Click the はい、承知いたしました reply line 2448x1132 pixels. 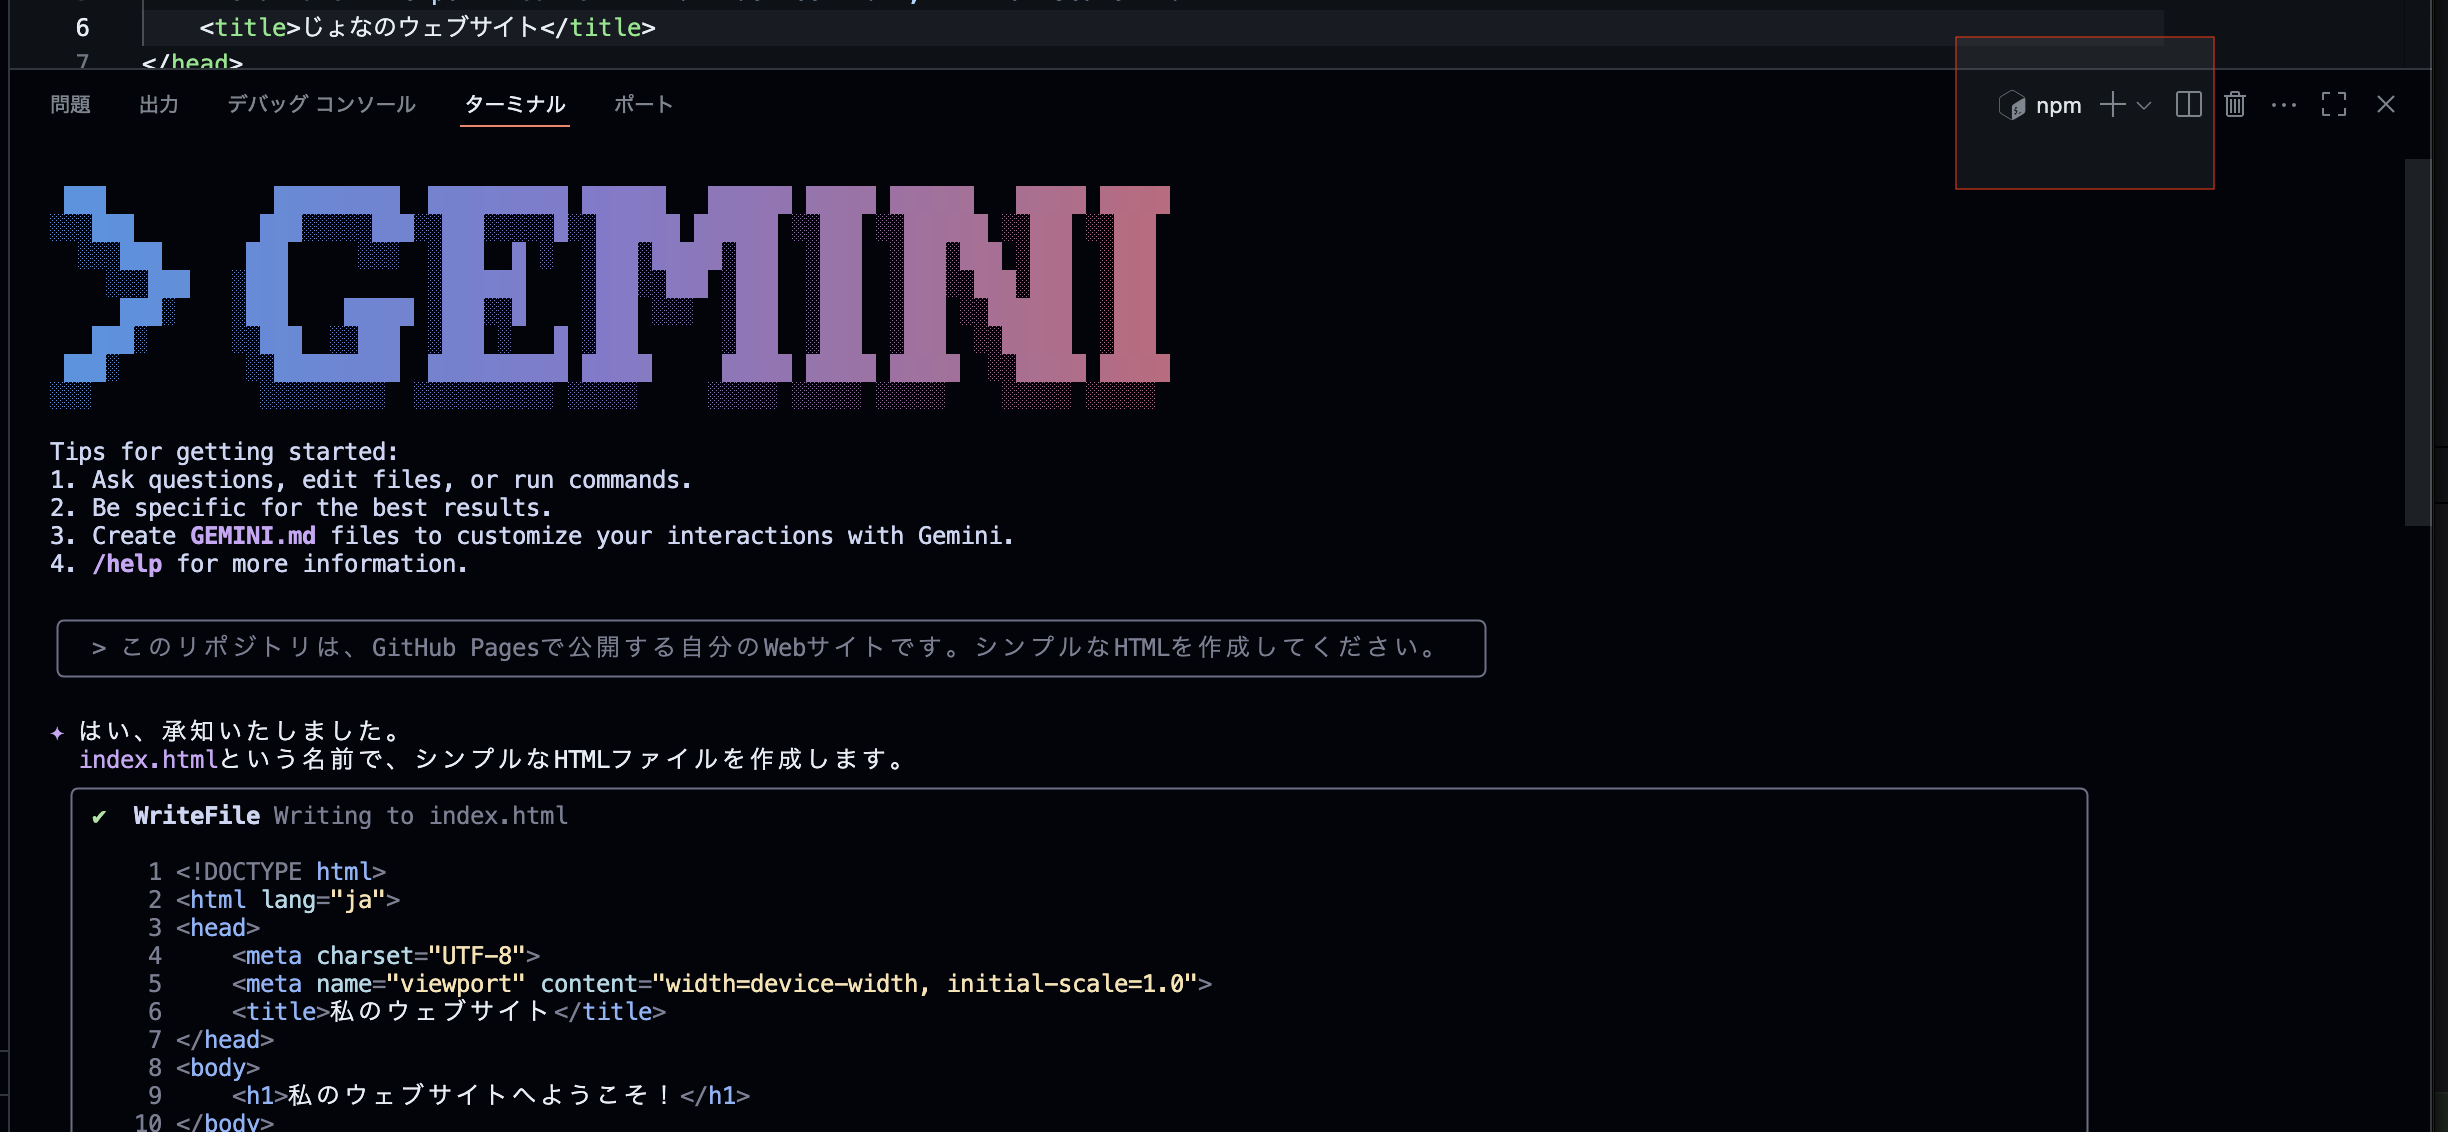click(x=240, y=732)
